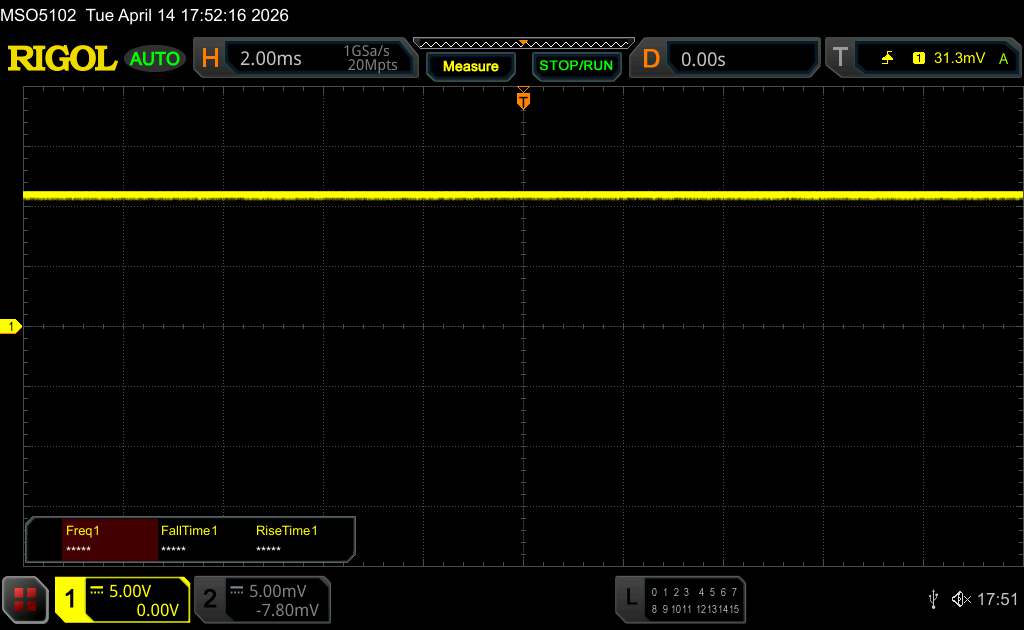The image size is (1024, 630).
Task: Click the USB connection status icon
Action: click(933, 599)
